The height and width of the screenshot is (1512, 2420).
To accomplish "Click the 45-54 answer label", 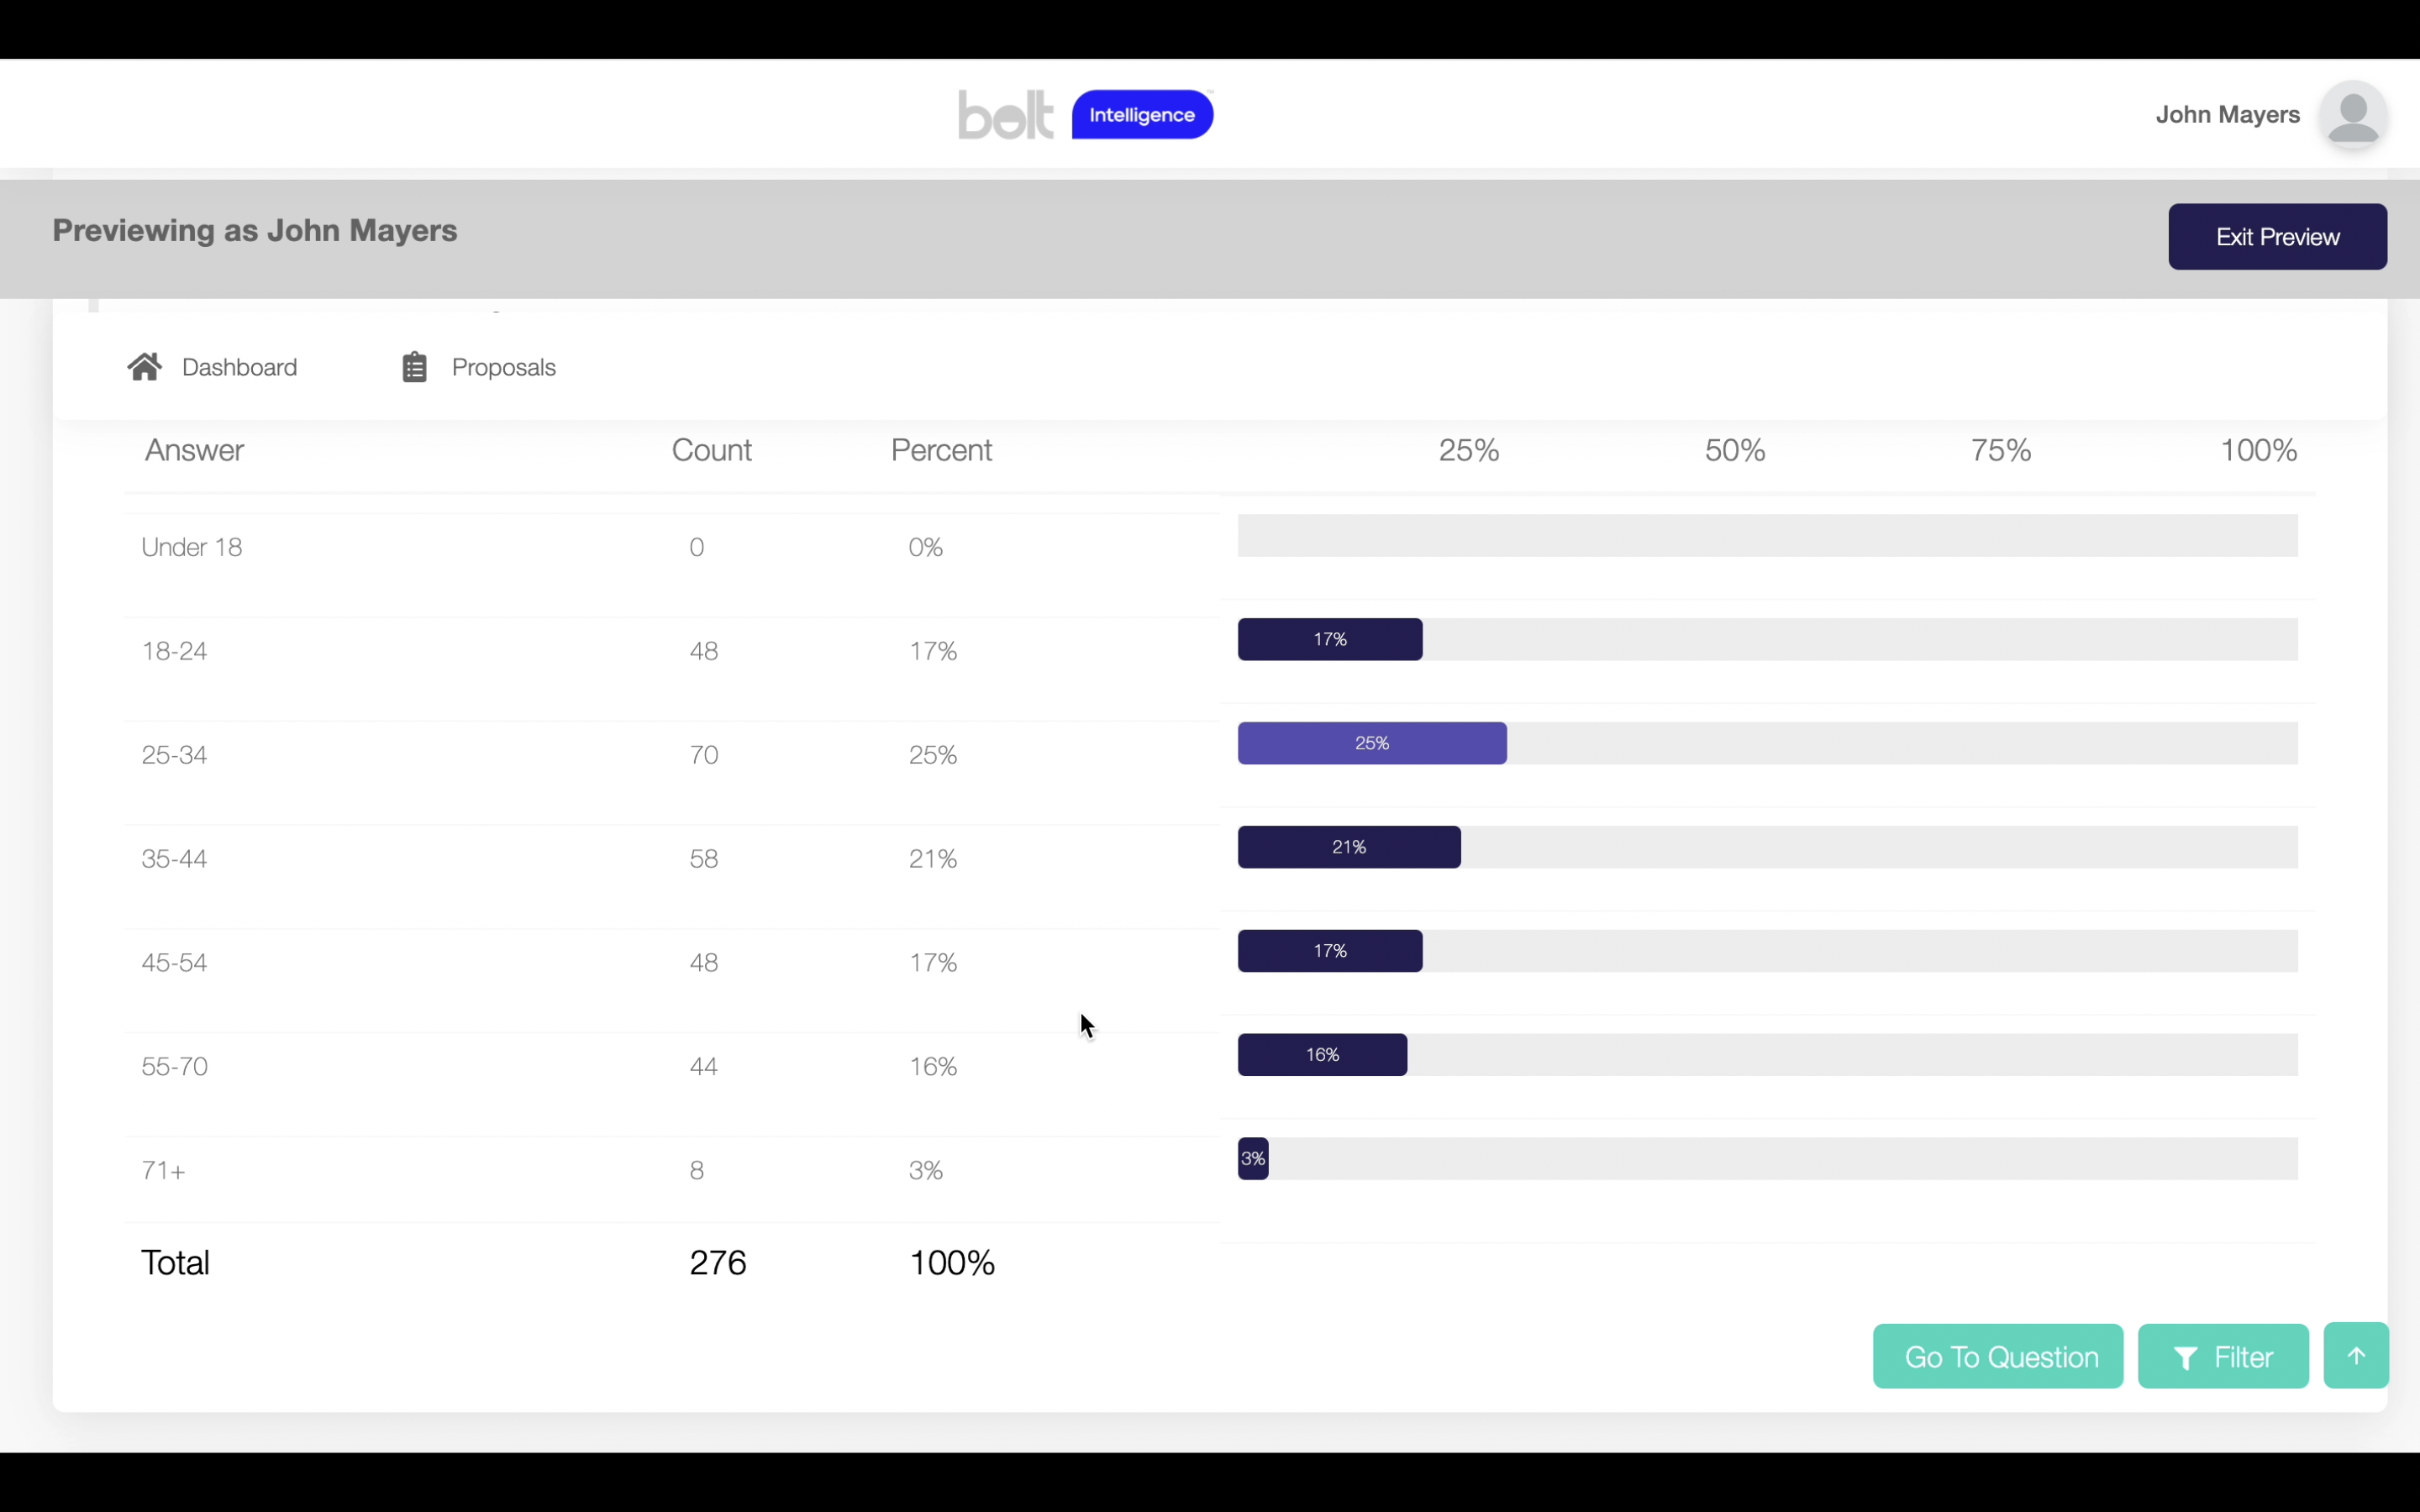I will click(174, 963).
